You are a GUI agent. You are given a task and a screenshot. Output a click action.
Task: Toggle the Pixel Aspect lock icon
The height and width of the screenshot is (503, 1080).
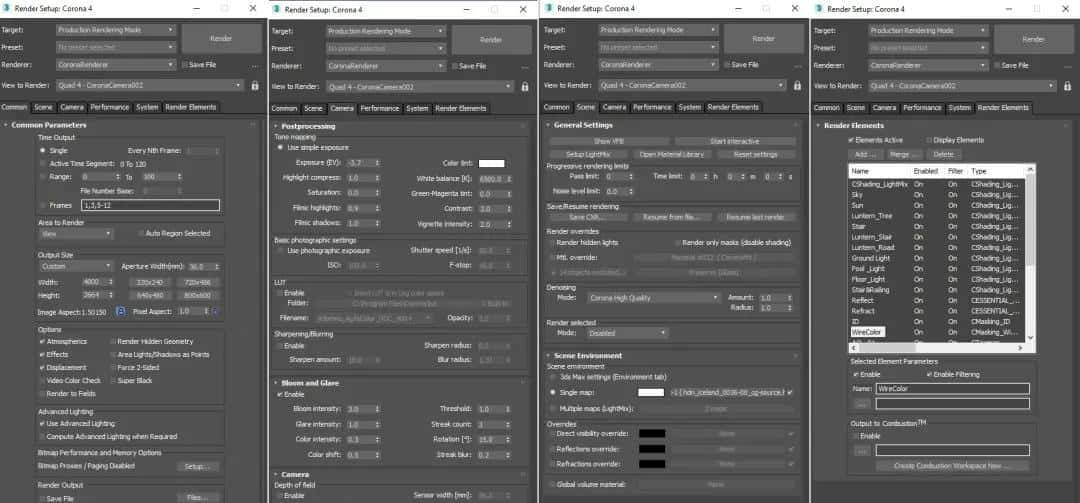(x=214, y=311)
